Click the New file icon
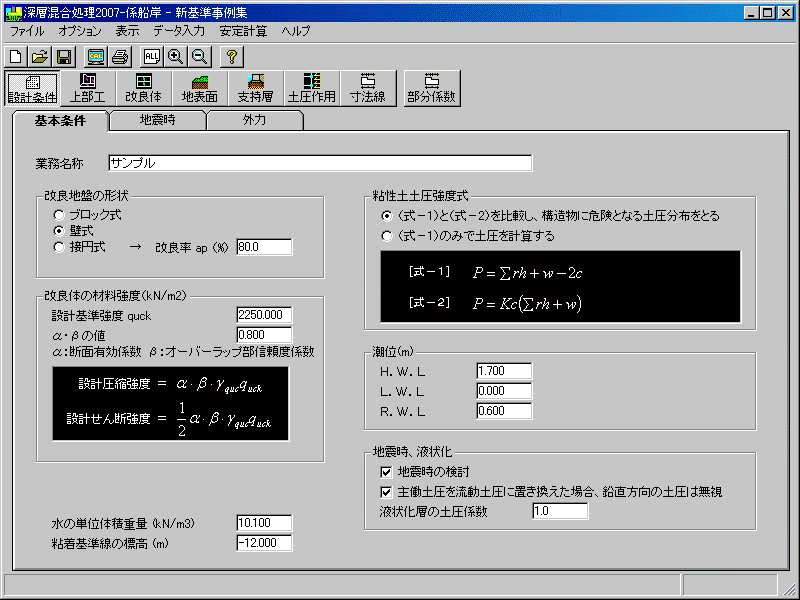800x600 pixels. pos(16,57)
